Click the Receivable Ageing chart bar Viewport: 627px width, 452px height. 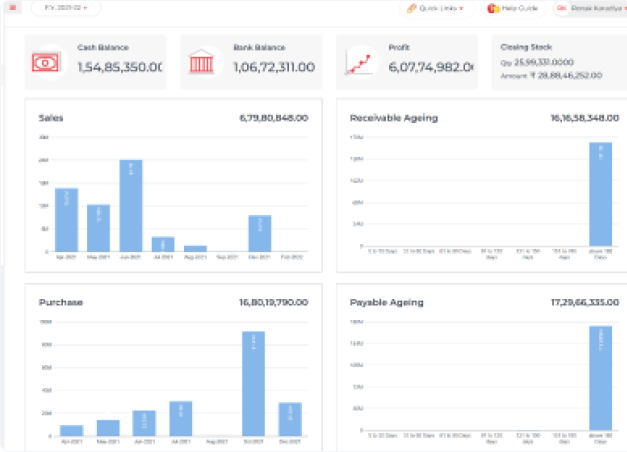(x=600, y=195)
